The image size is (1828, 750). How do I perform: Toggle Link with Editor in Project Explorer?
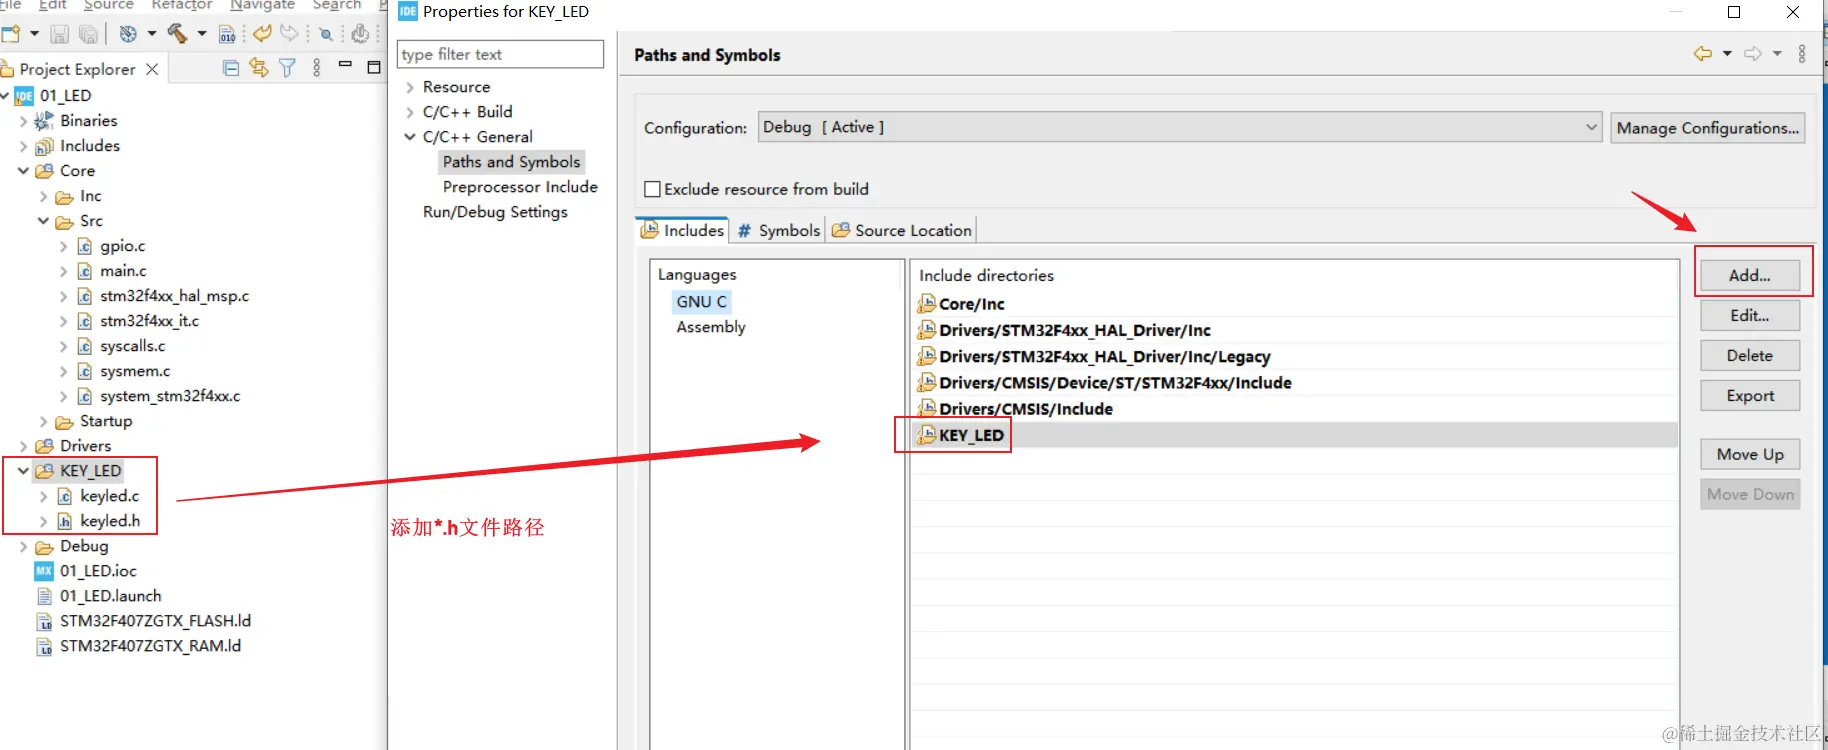[x=258, y=68]
